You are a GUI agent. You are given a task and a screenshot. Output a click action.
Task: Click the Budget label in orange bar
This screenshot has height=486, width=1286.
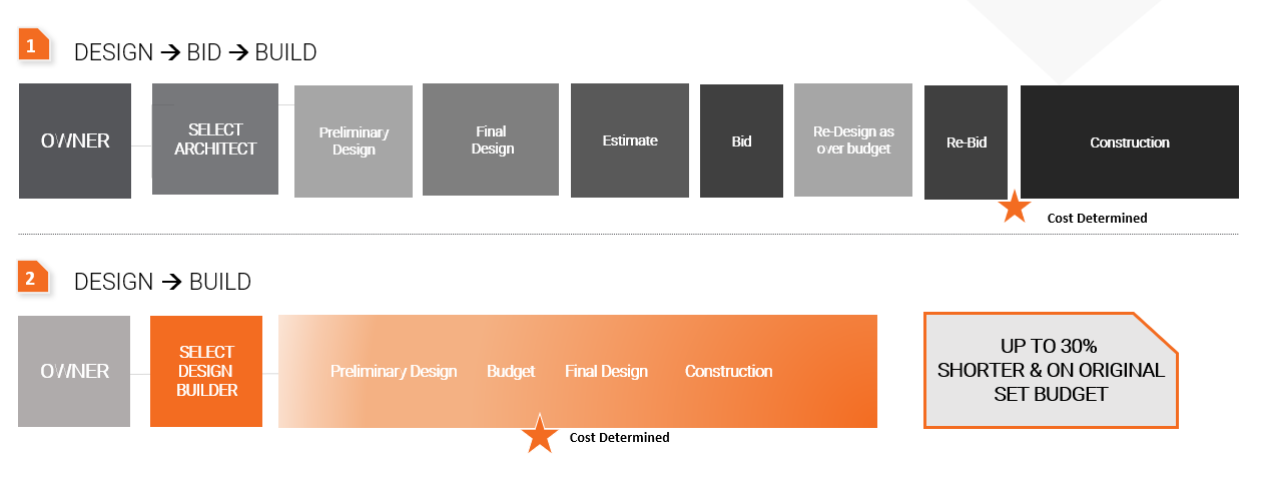[510, 372]
